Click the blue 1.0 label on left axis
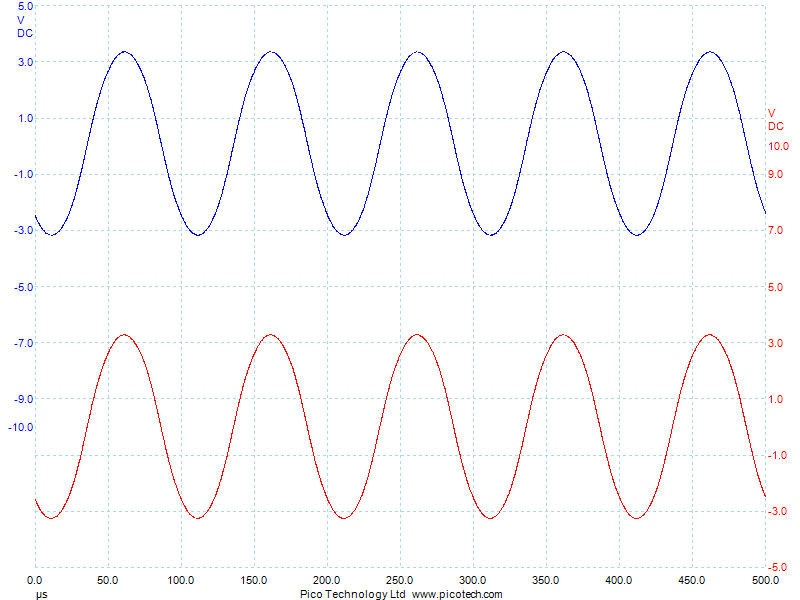The image size is (800, 600). point(26,118)
